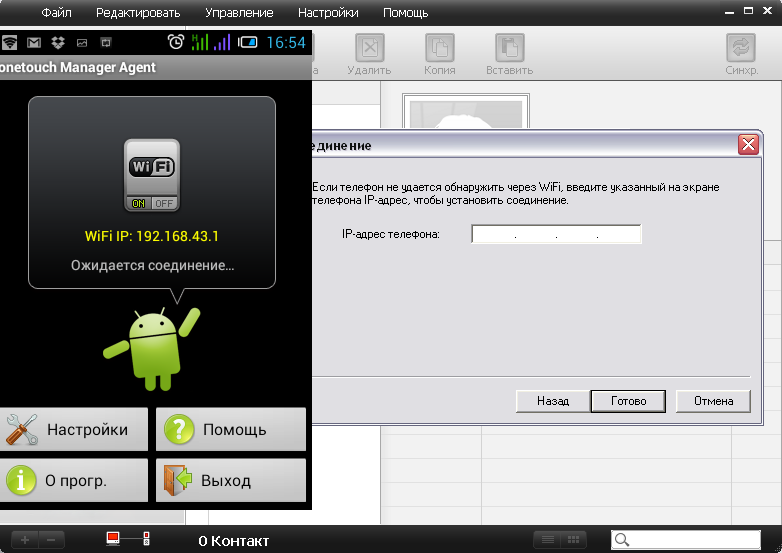Switch to grid view icon
The height and width of the screenshot is (553, 782).
[x=574, y=540]
